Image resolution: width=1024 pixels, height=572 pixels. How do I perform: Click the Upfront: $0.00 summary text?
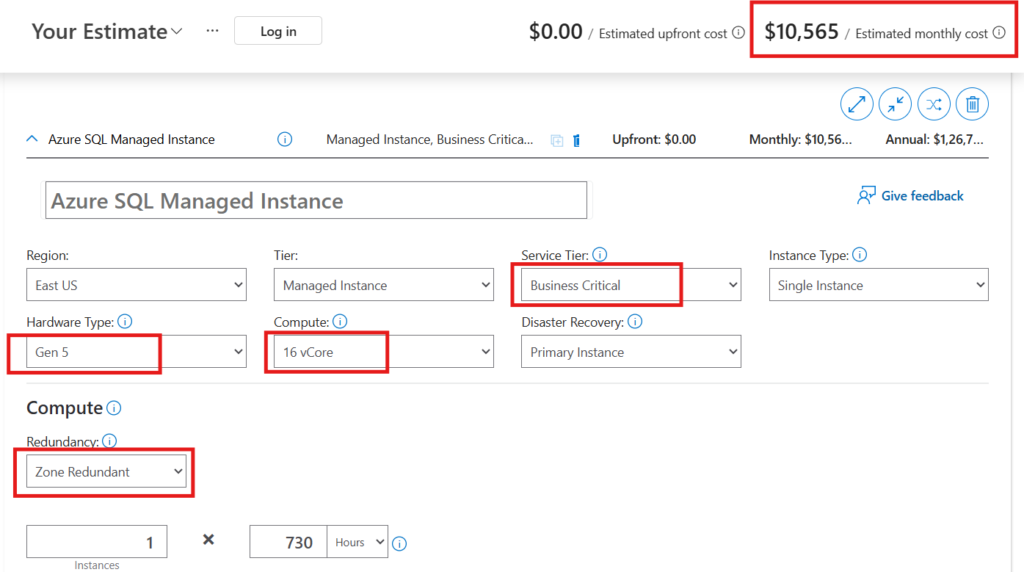coord(654,139)
